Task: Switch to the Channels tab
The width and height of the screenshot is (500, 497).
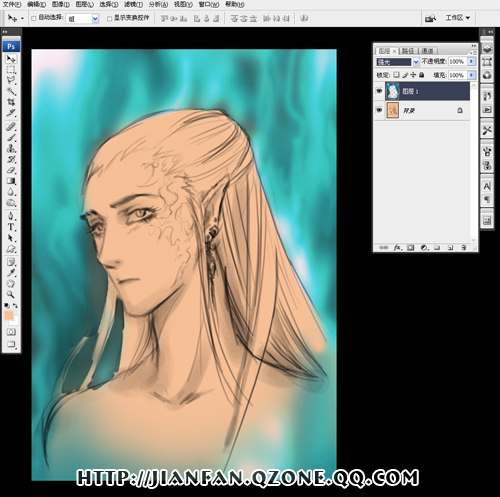Action: coord(427,51)
